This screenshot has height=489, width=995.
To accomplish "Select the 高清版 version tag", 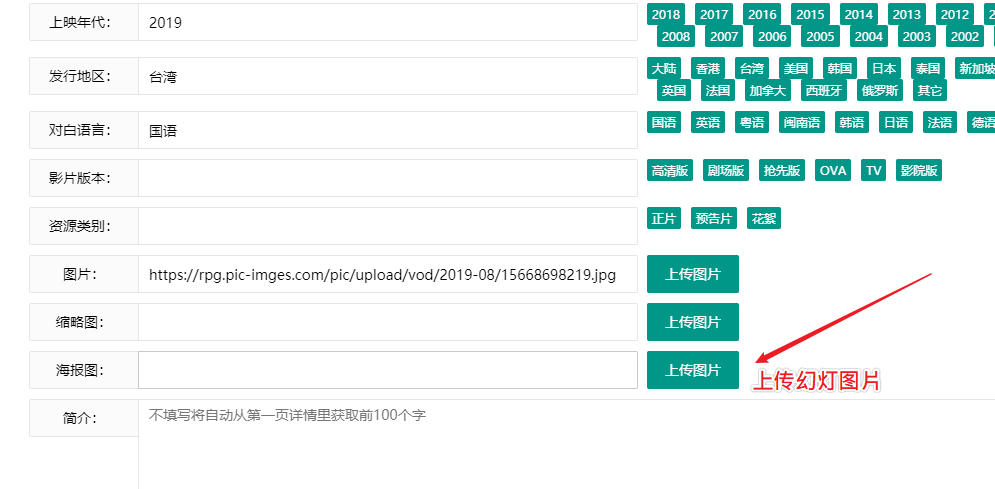I will 670,170.
